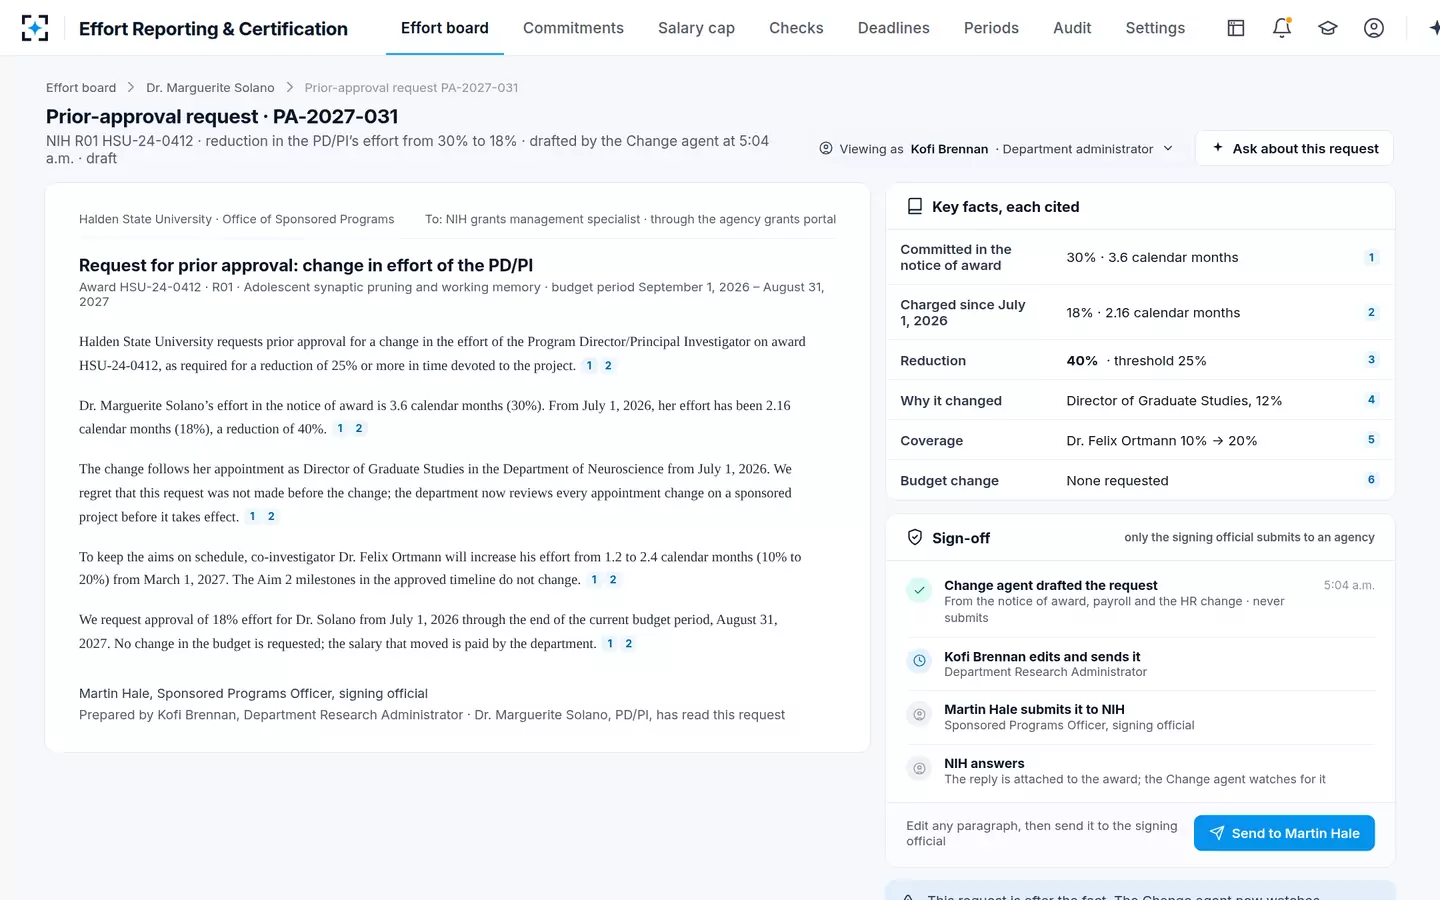Follow Dr. Marguerite Solano breadcrumb link
This screenshot has height=900, width=1440.
pyautogui.click(x=210, y=88)
